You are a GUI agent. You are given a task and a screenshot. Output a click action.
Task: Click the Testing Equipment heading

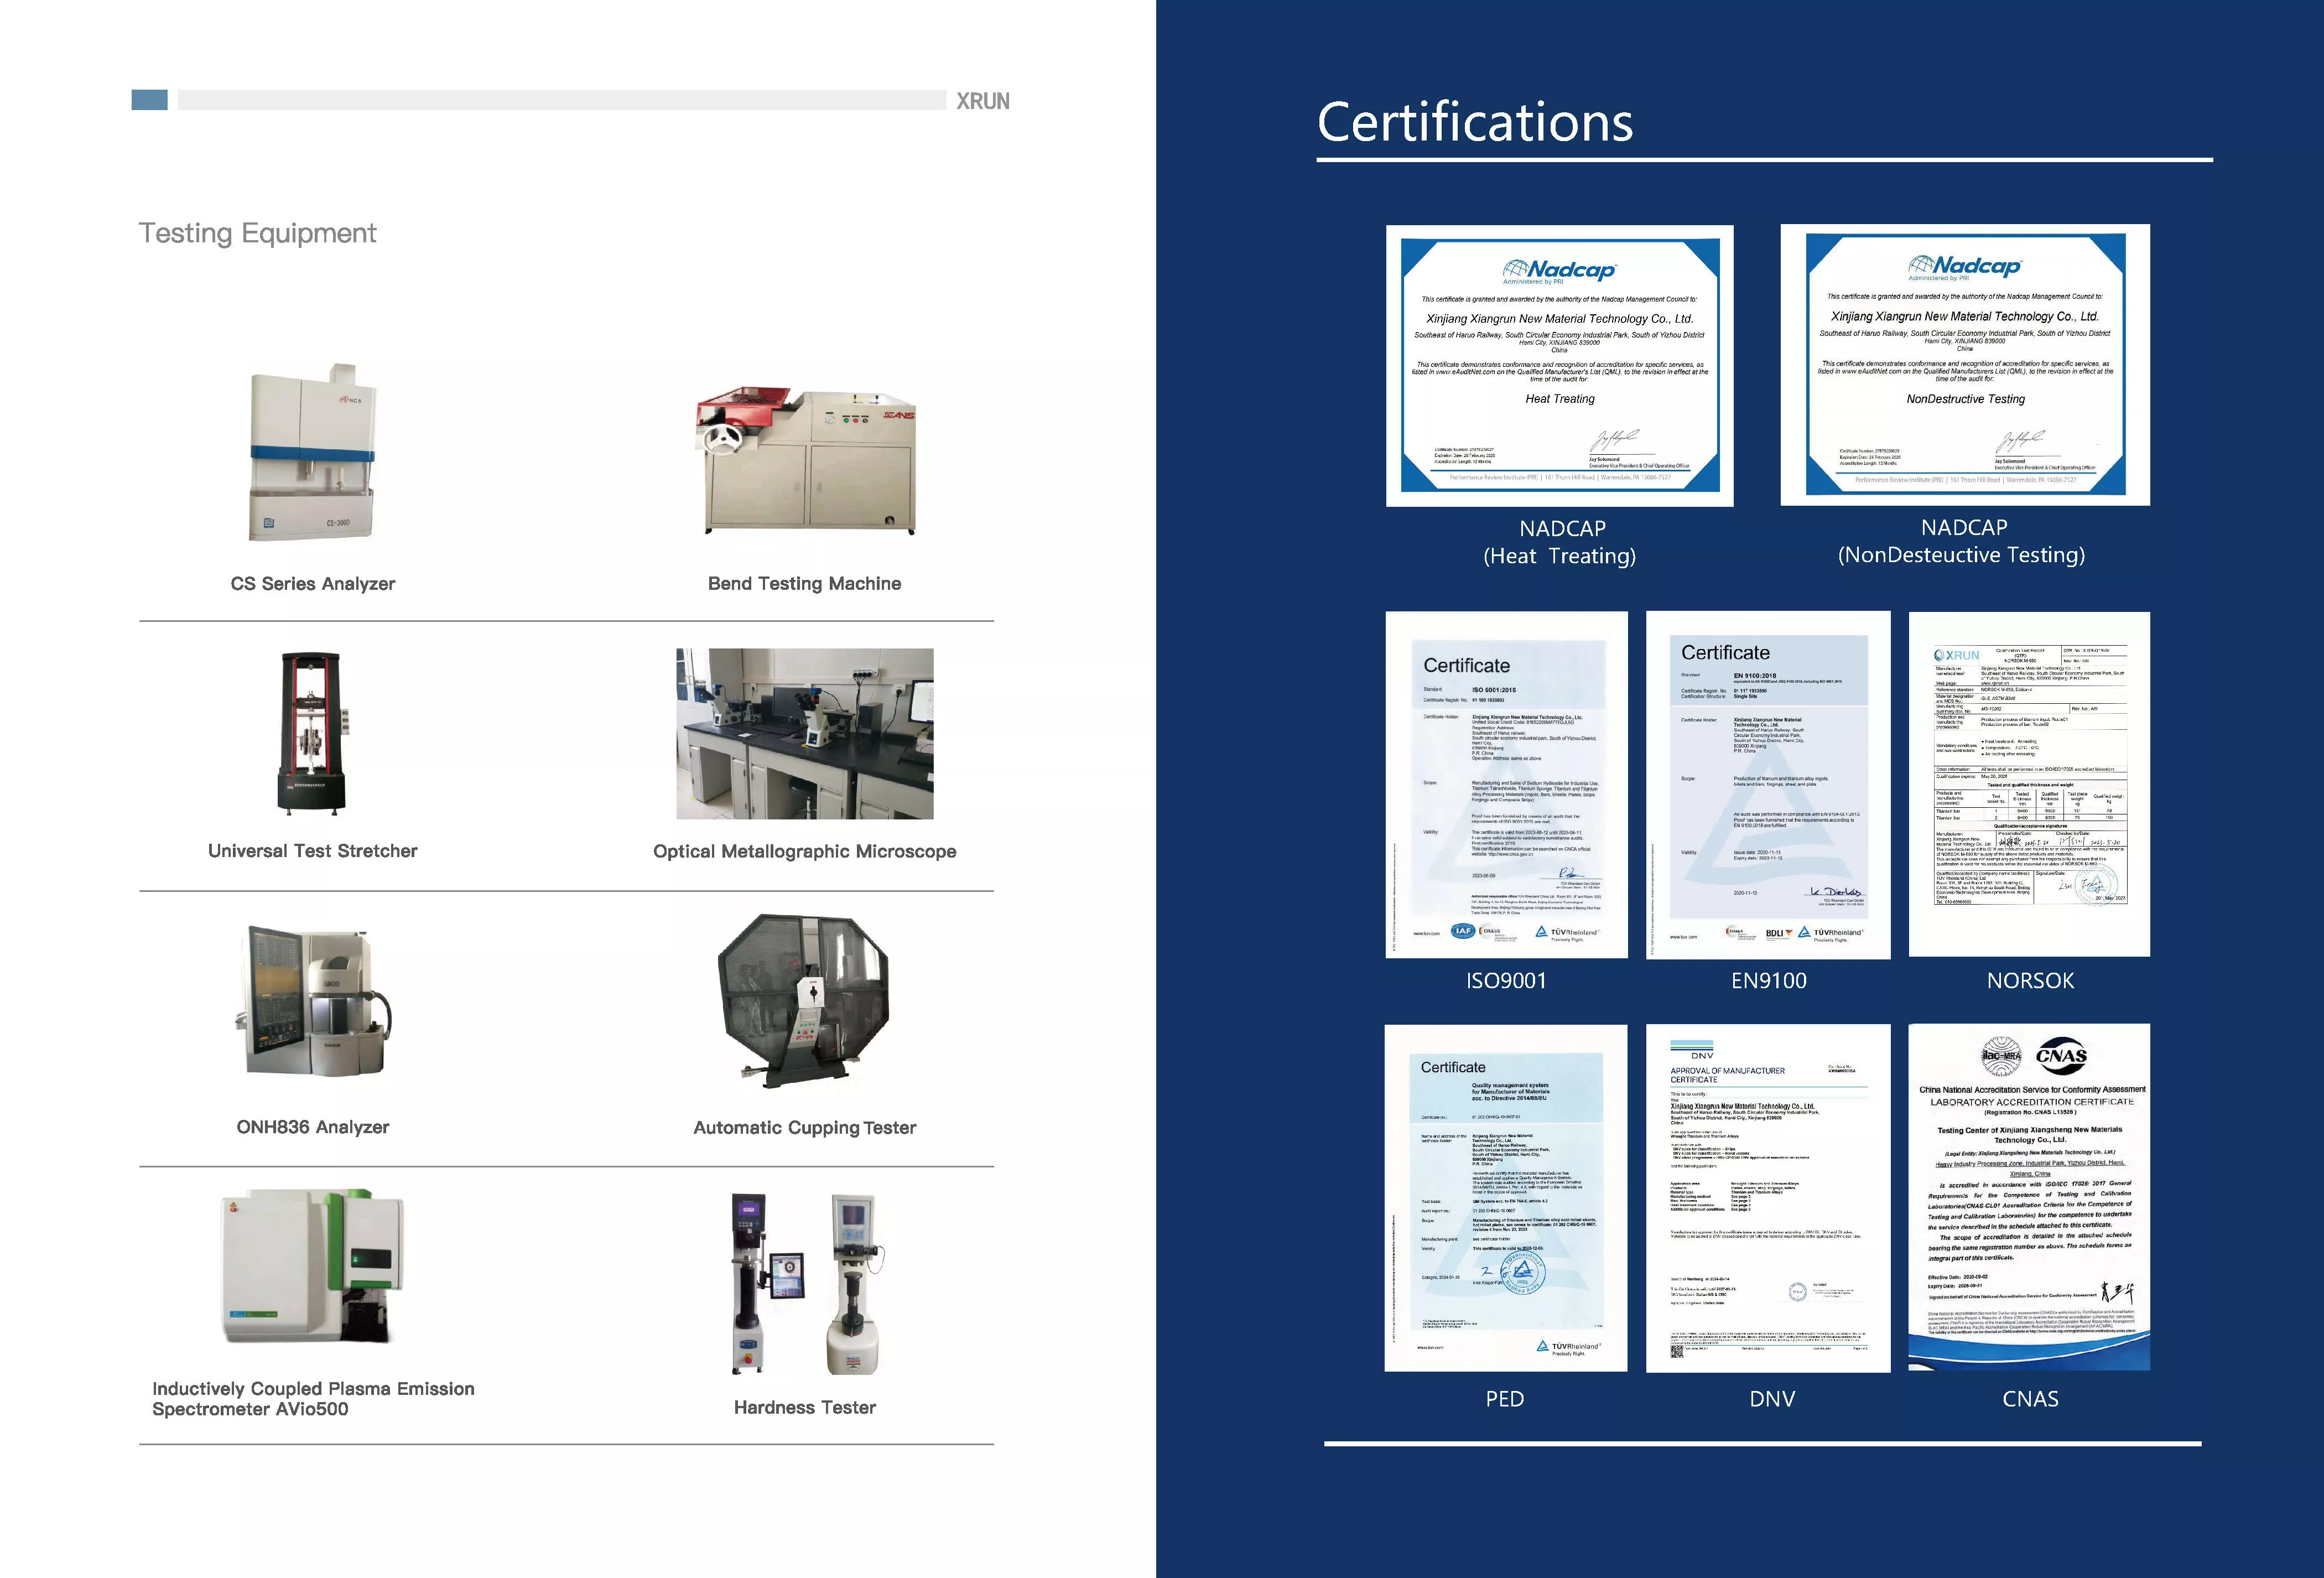tap(257, 234)
